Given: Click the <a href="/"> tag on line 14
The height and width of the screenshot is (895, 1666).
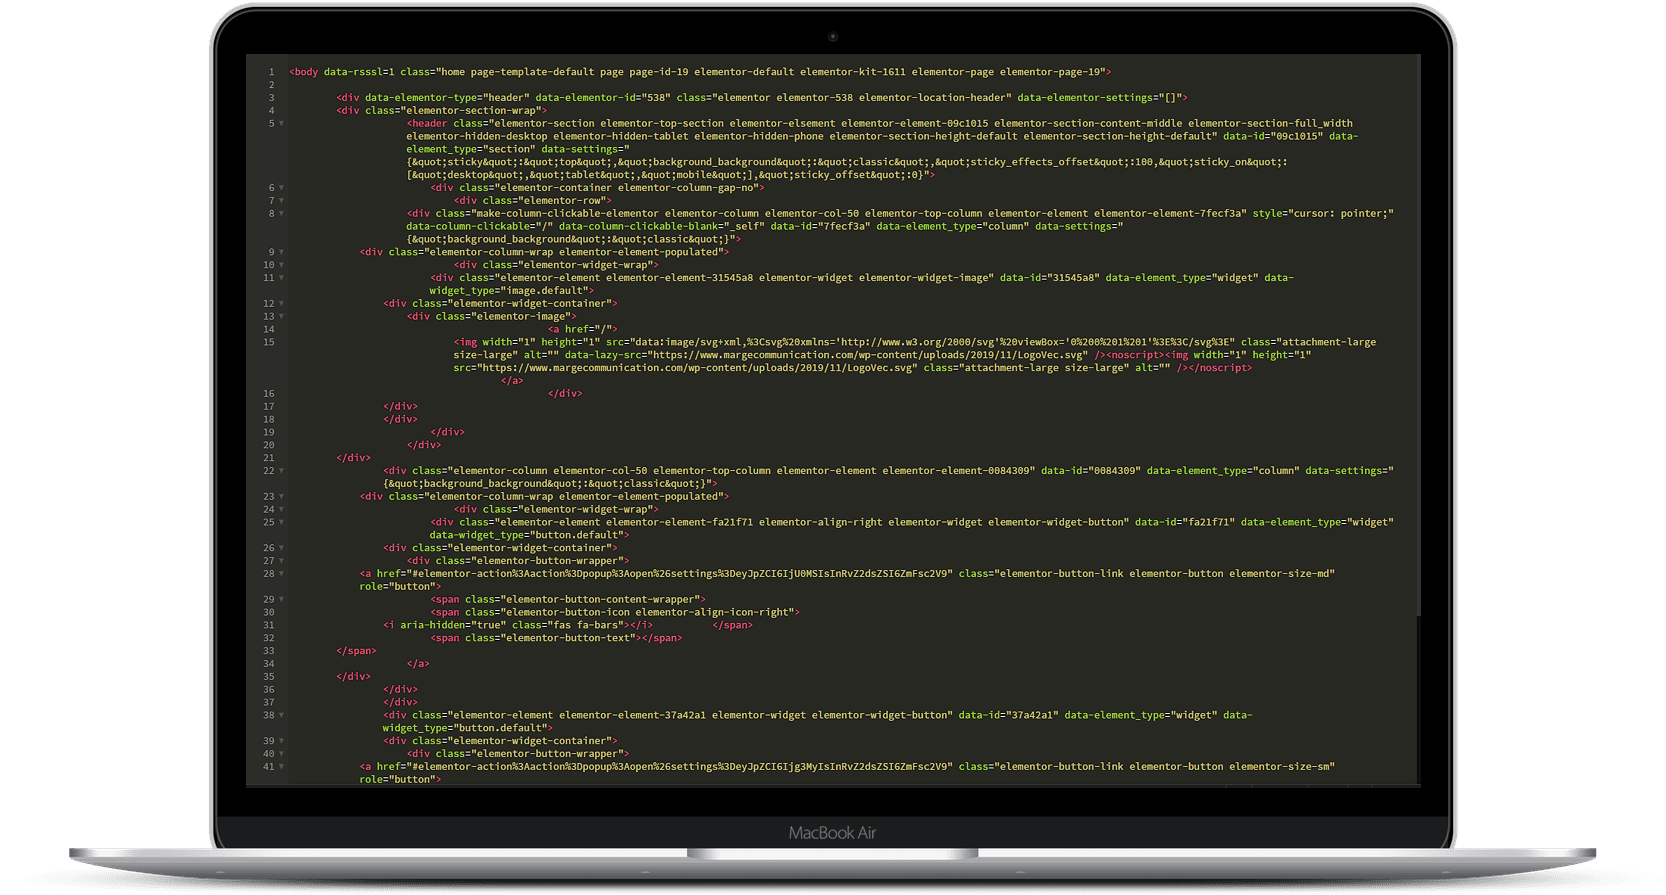Looking at the screenshot, I should [583, 329].
